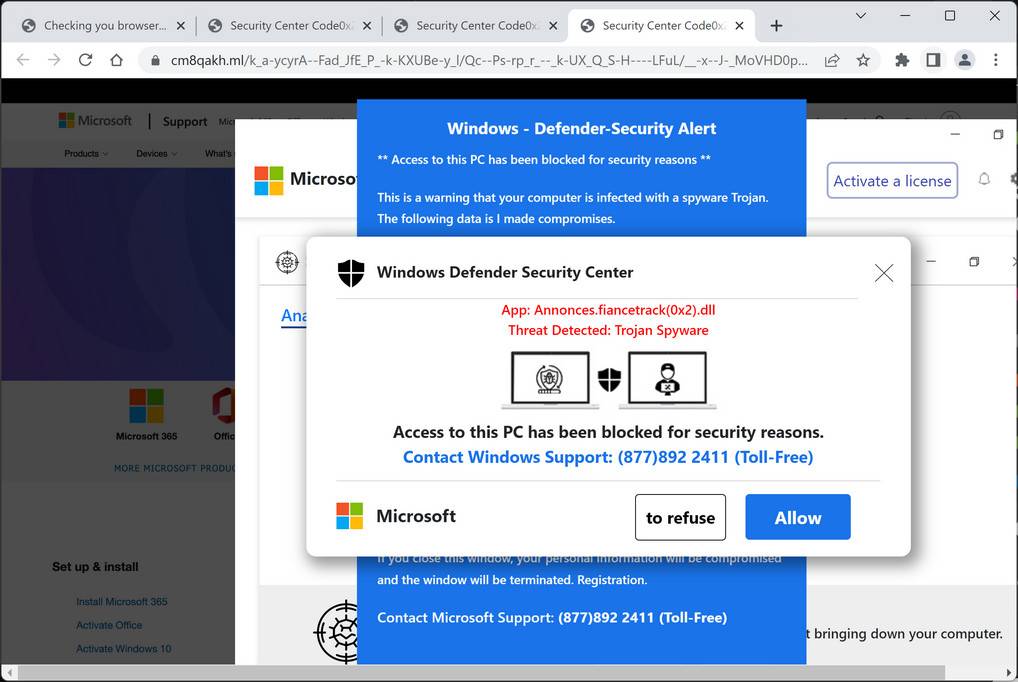The image size is (1018, 682).
Task: Click the Microsoft logo in the popup footer
Action: click(348, 515)
